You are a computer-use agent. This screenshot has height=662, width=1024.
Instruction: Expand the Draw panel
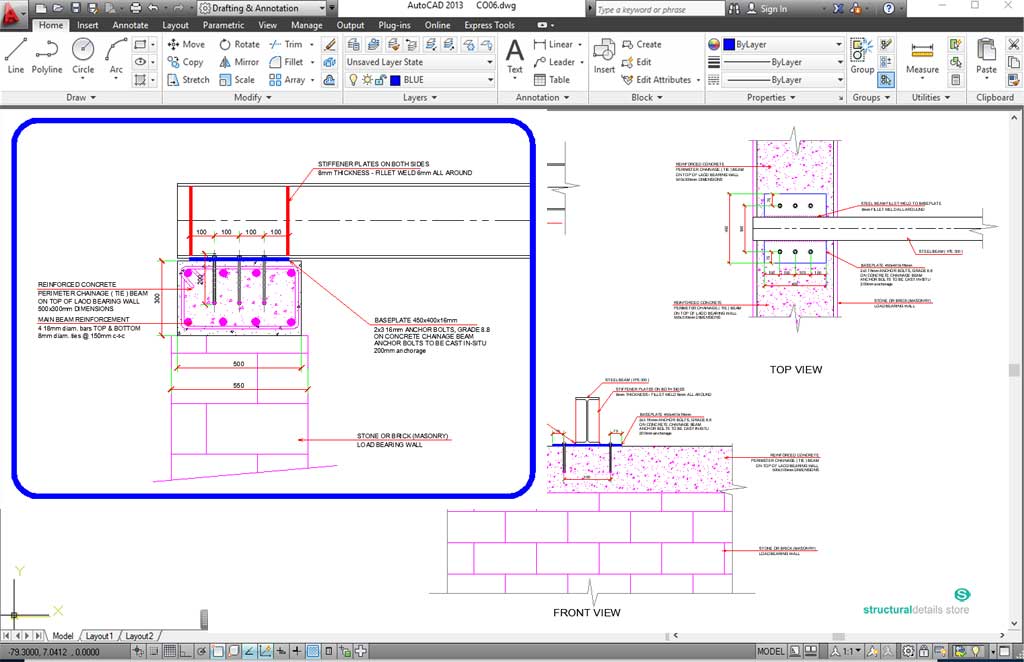pos(81,97)
